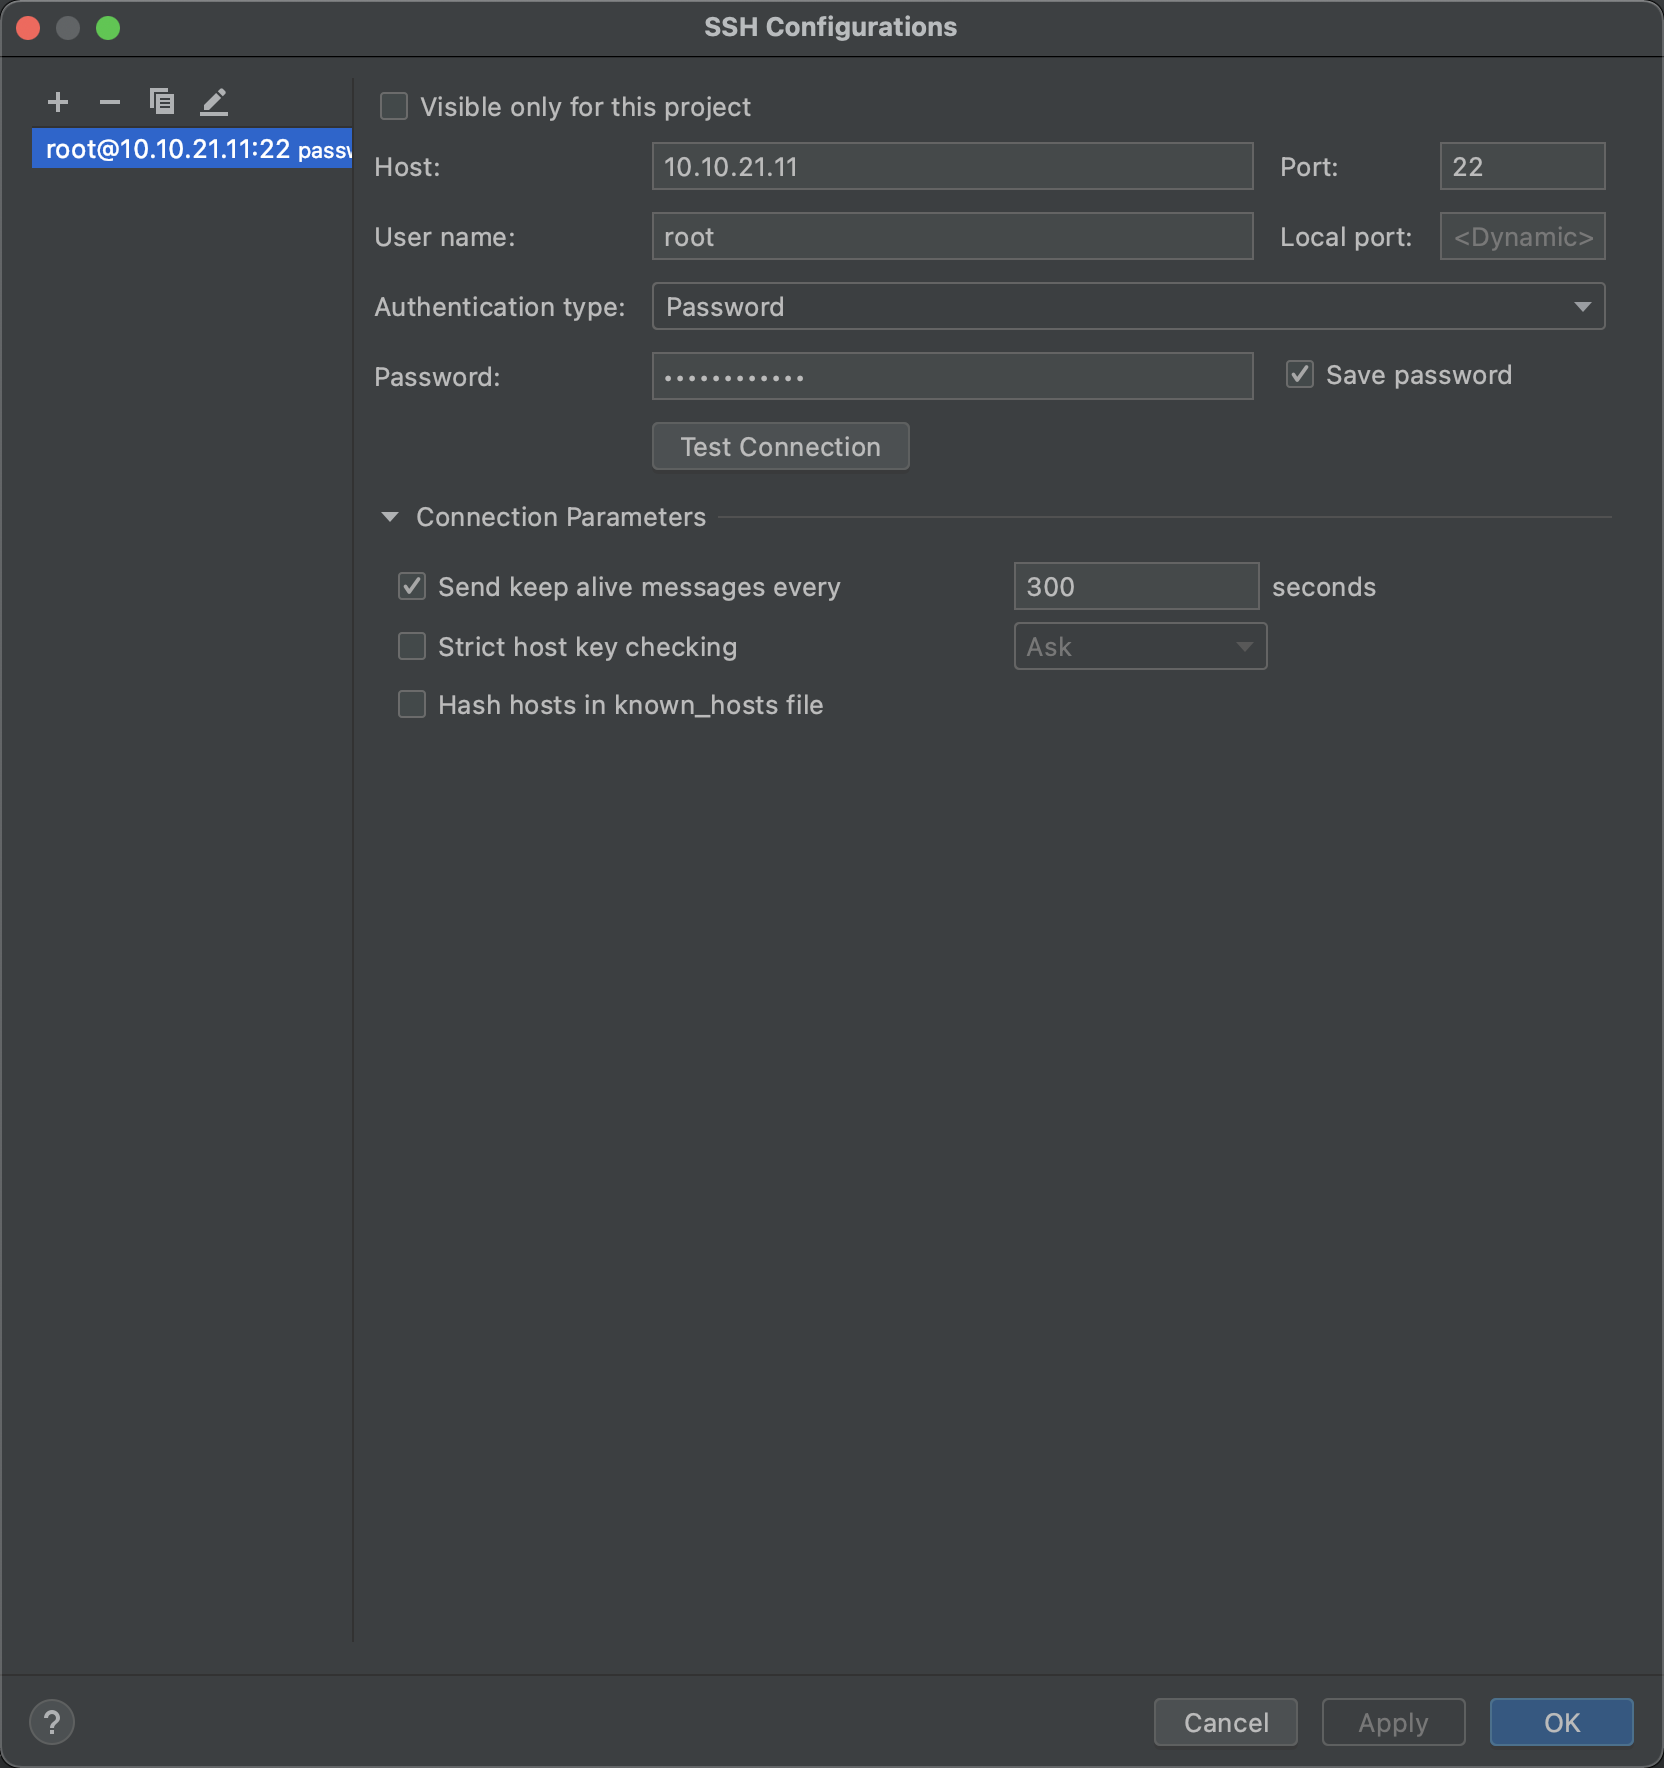1664x1768 pixels.
Task: Toggle Send keep alive messages option
Action: [412, 587]
